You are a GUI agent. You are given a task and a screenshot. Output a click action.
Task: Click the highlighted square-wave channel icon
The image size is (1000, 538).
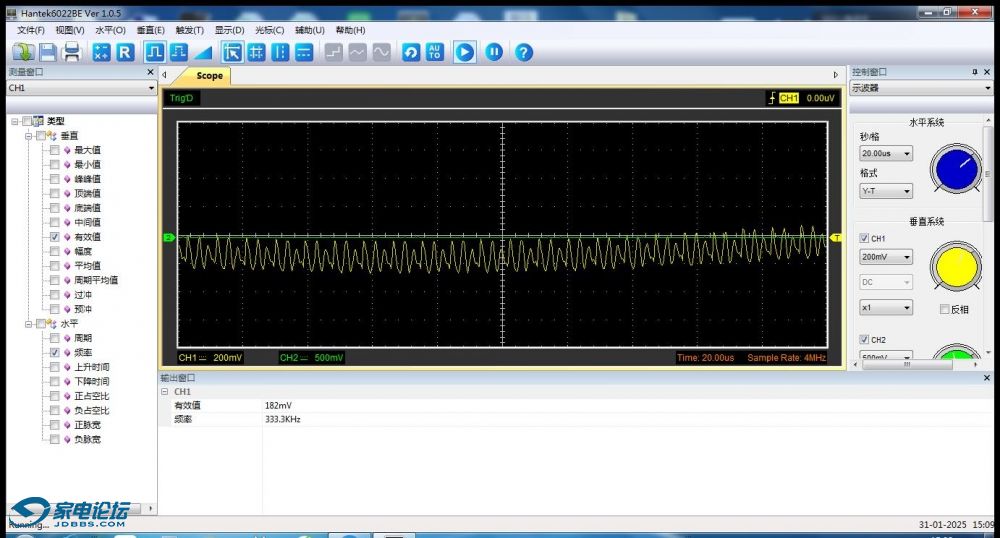154,52
